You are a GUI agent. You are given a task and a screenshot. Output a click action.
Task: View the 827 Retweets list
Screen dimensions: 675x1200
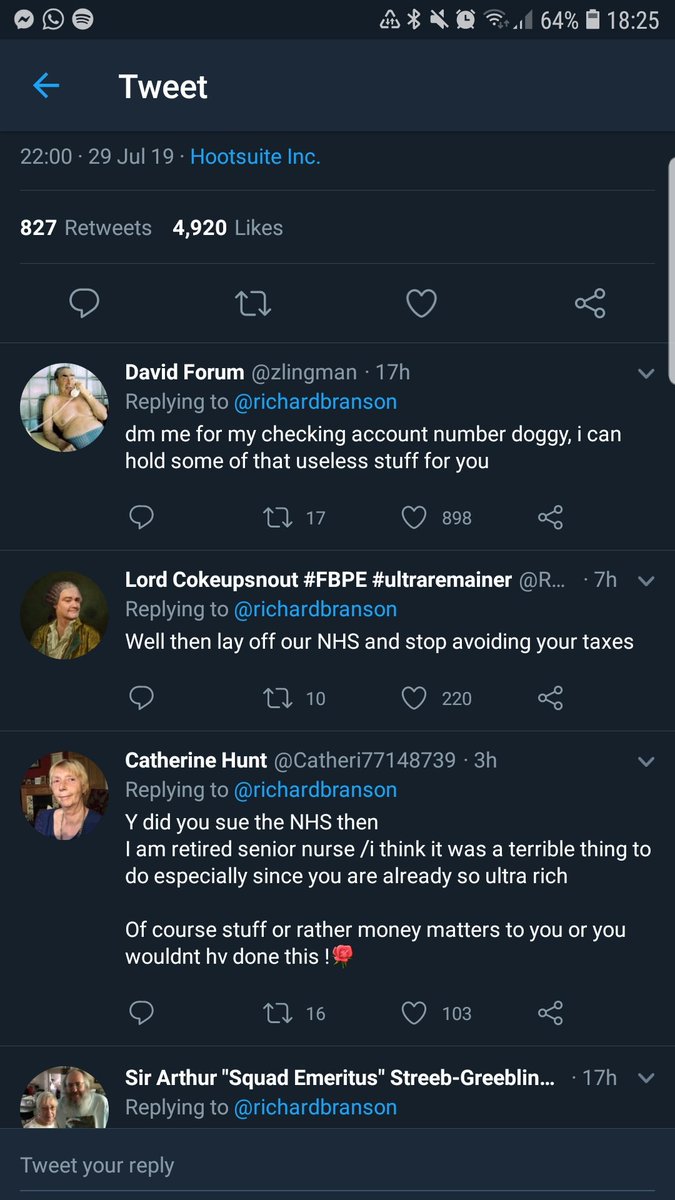tap(86, 228)
